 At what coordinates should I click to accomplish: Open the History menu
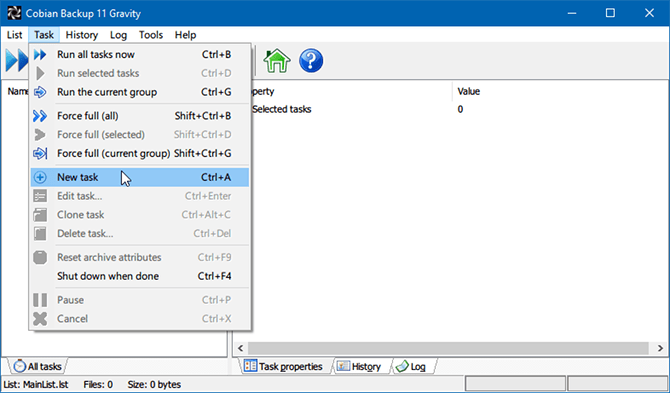pos(82,35)
